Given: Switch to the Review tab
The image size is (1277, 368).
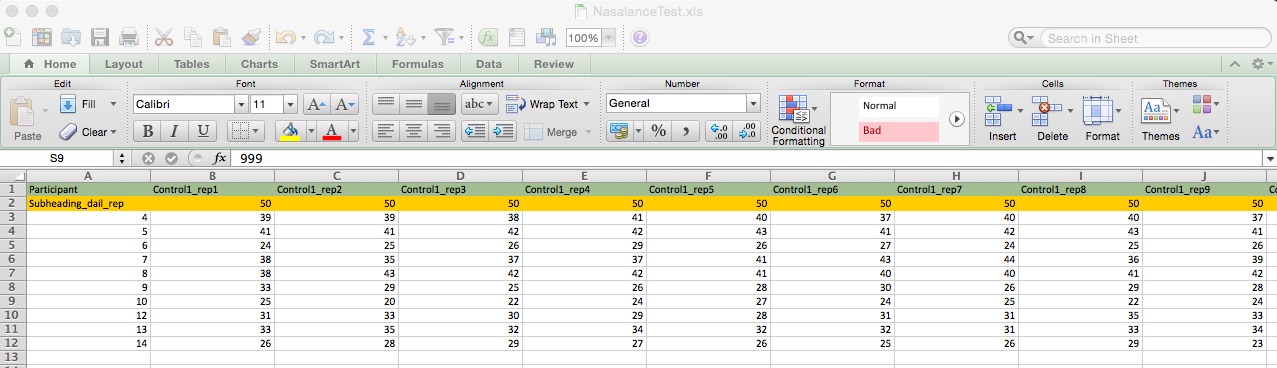Looking at the screenshot, I should [554, 64].
